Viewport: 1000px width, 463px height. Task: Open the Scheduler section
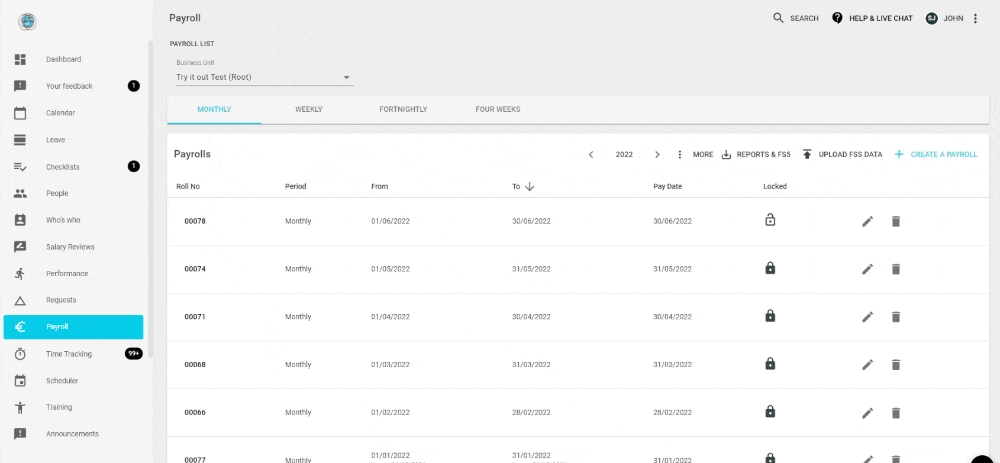[x=73, y=381]
